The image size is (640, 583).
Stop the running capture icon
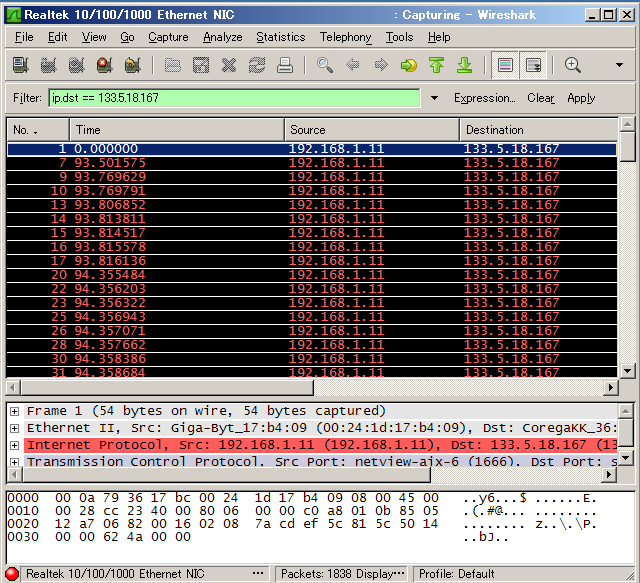(104, 65)
